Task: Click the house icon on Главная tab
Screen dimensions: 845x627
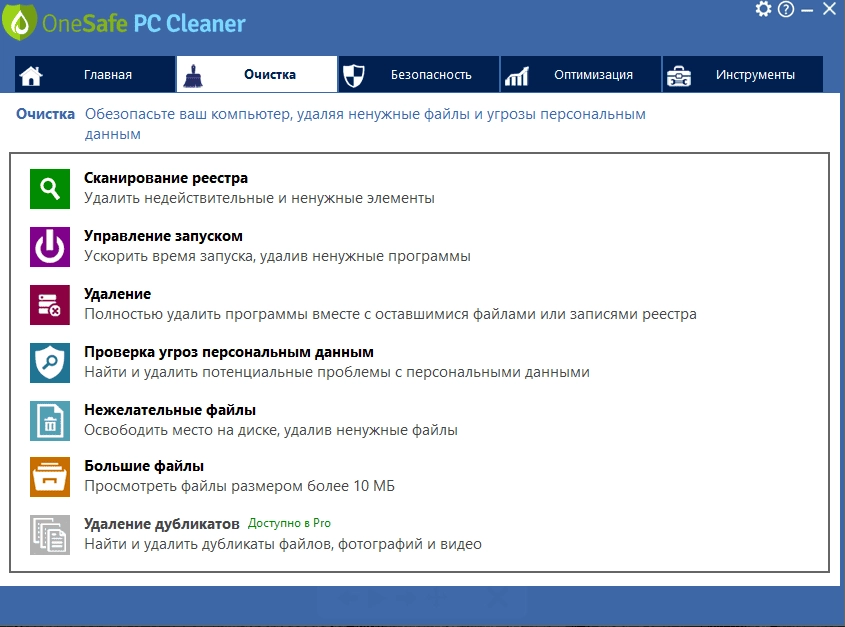Action: pos(31,75)
